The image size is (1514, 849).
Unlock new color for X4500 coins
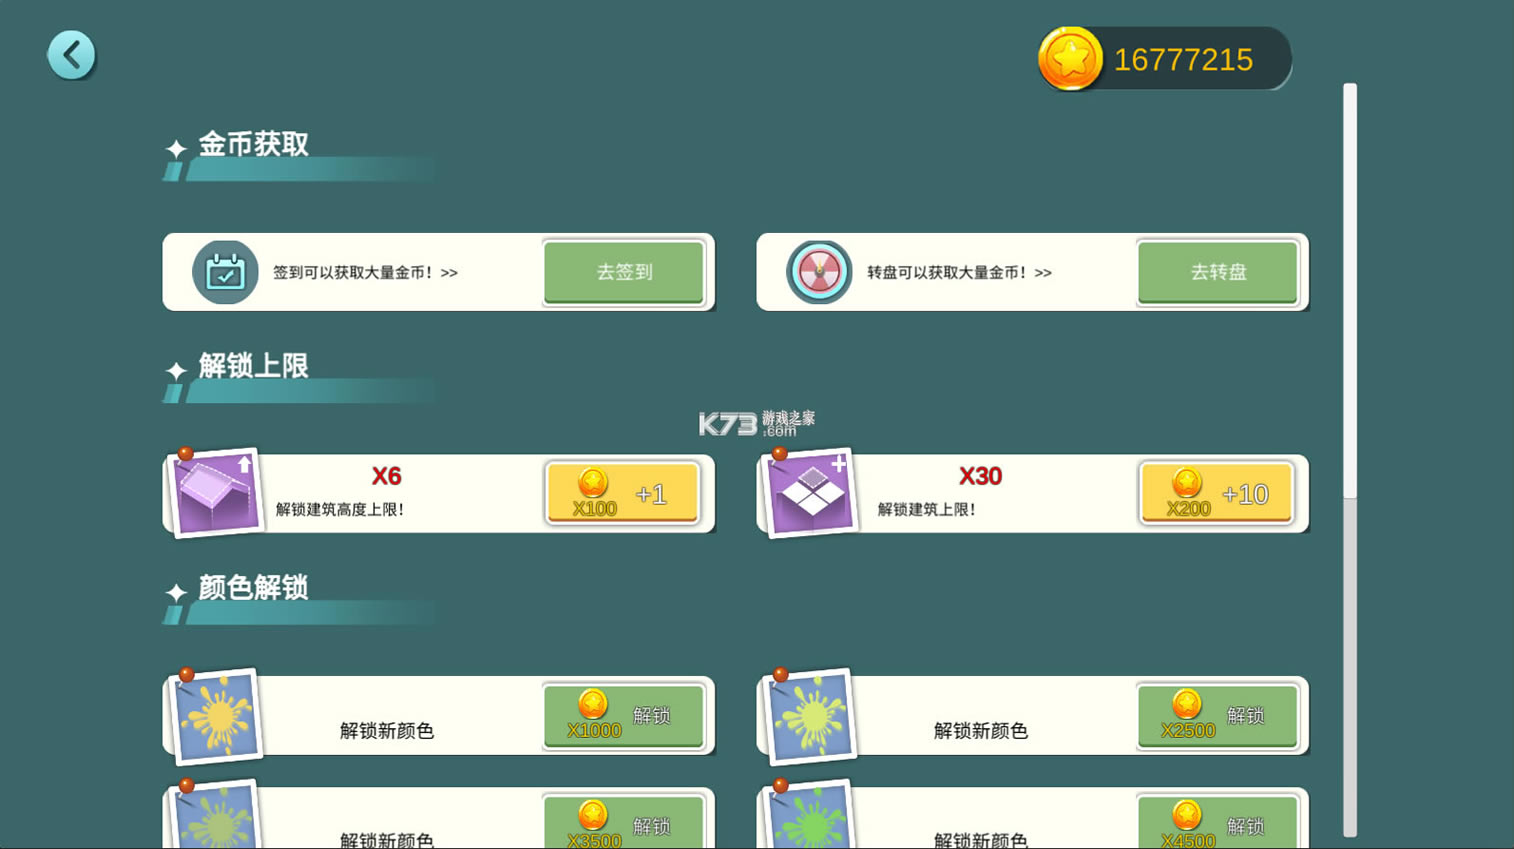pyautogui.click(x=1218, y=822)
